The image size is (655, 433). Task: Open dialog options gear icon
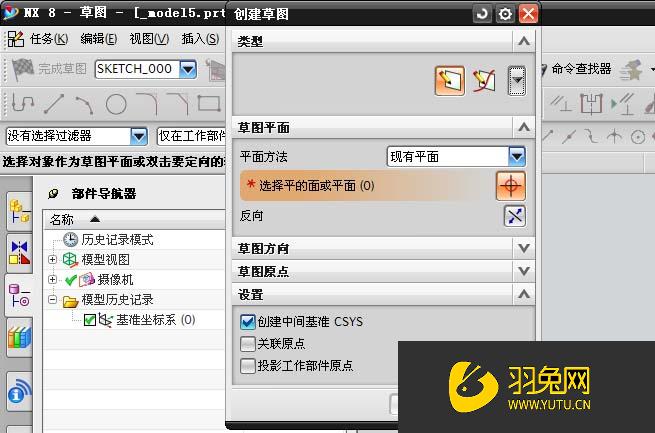click(505, 14)
